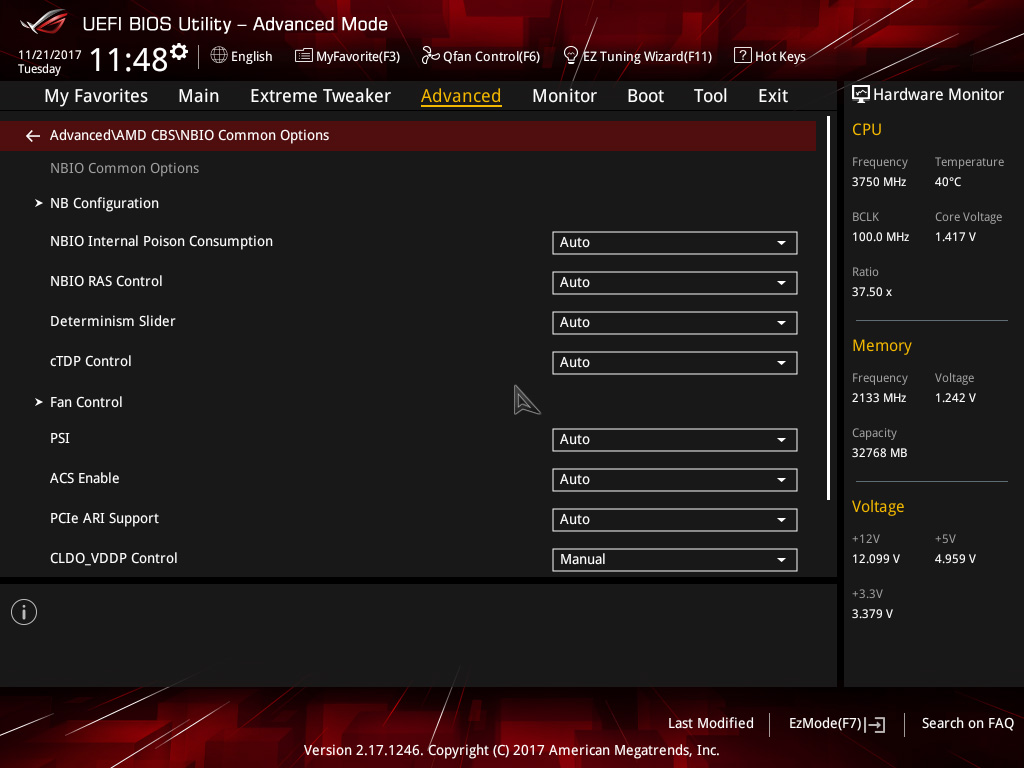Click Search on FAQ link
Viewport: 1024px width, 768px height.
[x=967, y=724]
